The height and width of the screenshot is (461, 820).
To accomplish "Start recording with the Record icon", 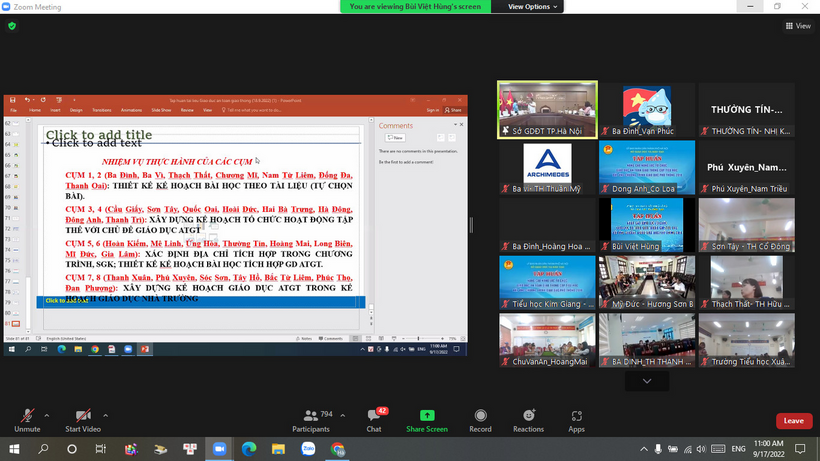I will click(x=480, y=415).
